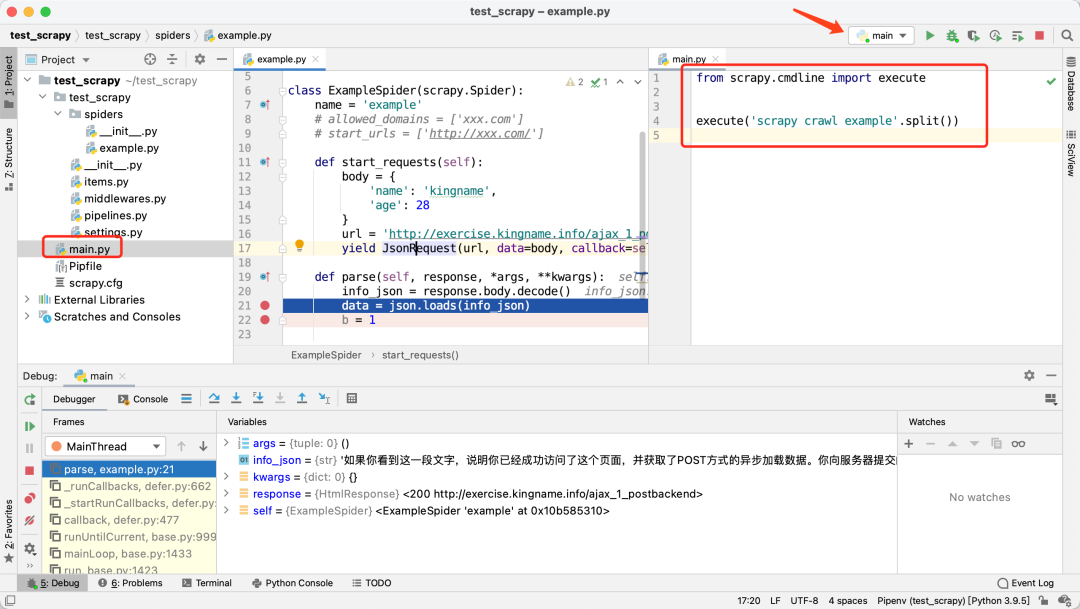
Task: Collapse the test_scrapy root folder
Action: click(28, 80)
